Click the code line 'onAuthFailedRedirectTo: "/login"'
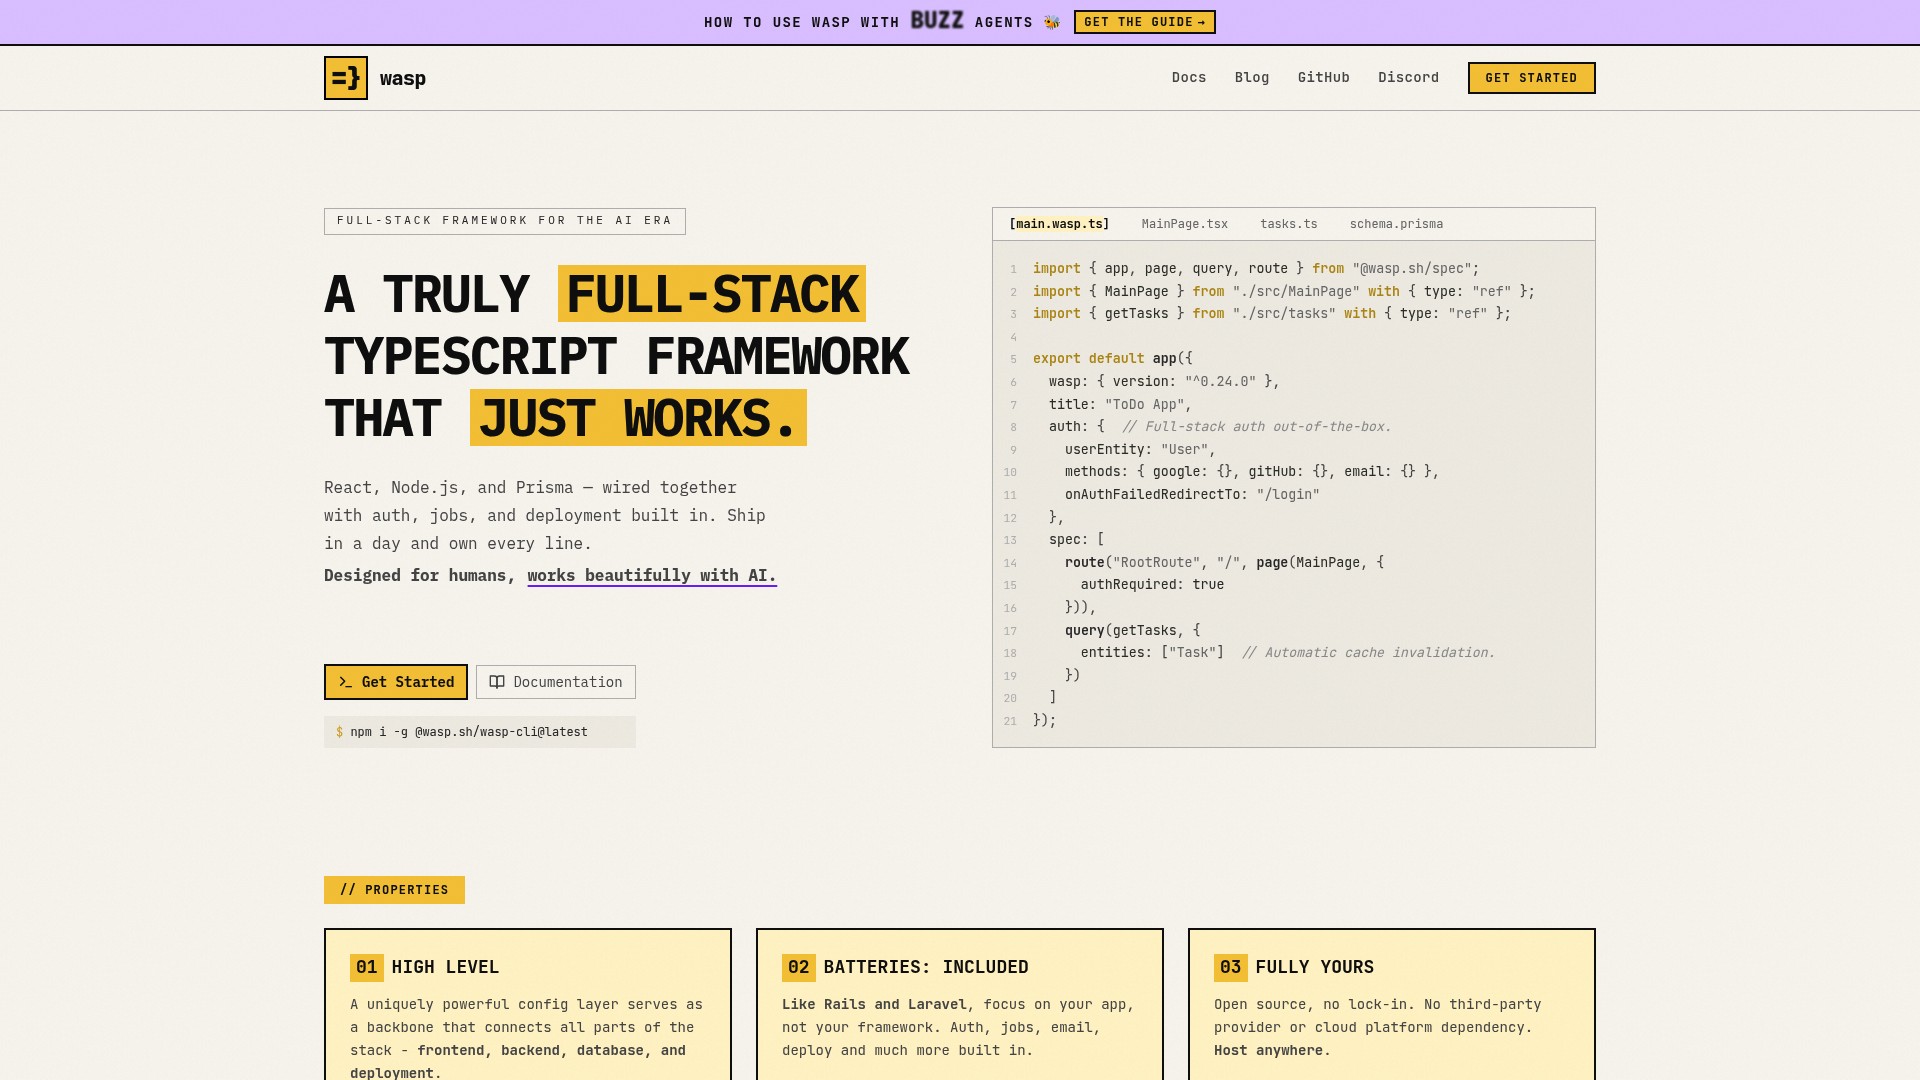 [1193, 495]
